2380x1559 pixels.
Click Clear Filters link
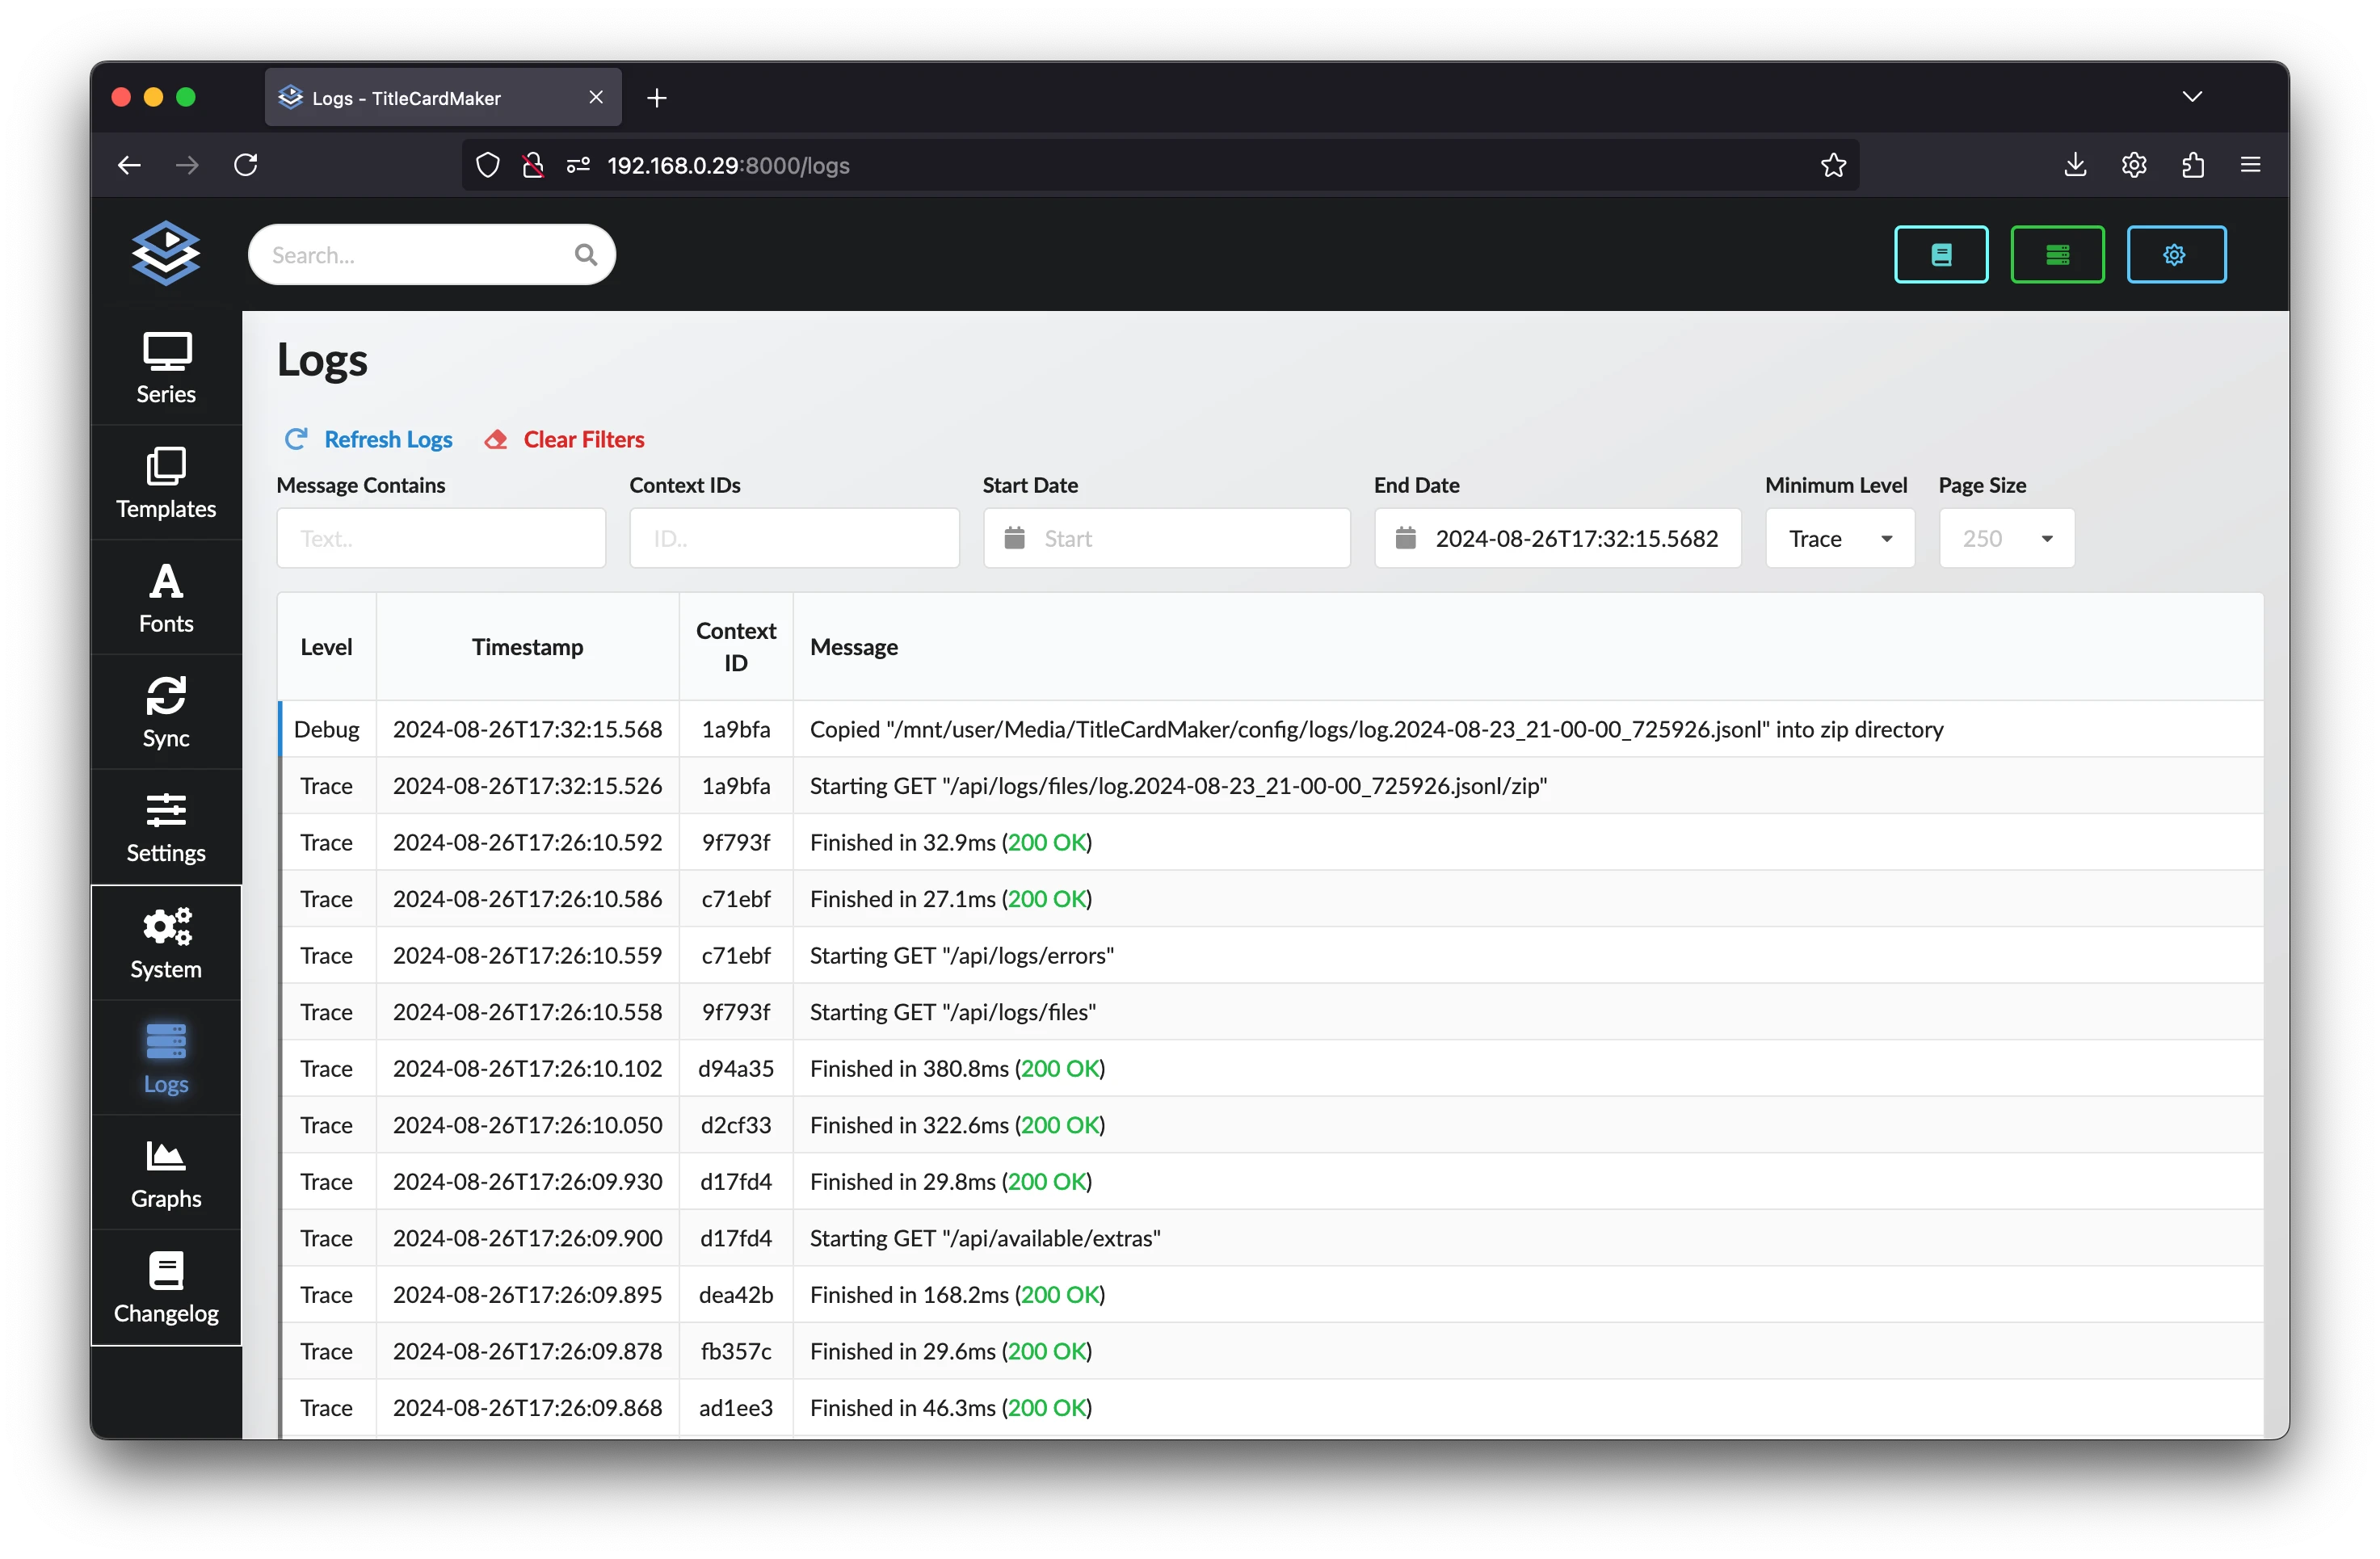[582, 439]
